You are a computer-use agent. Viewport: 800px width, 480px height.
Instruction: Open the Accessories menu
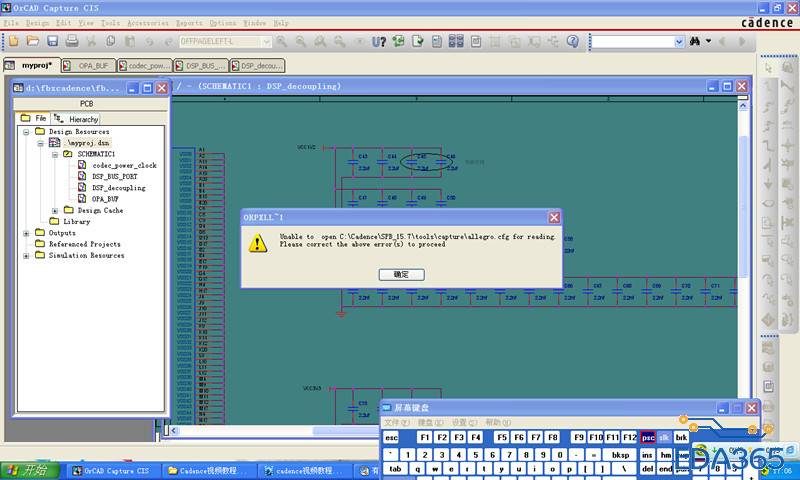point(148,23)
